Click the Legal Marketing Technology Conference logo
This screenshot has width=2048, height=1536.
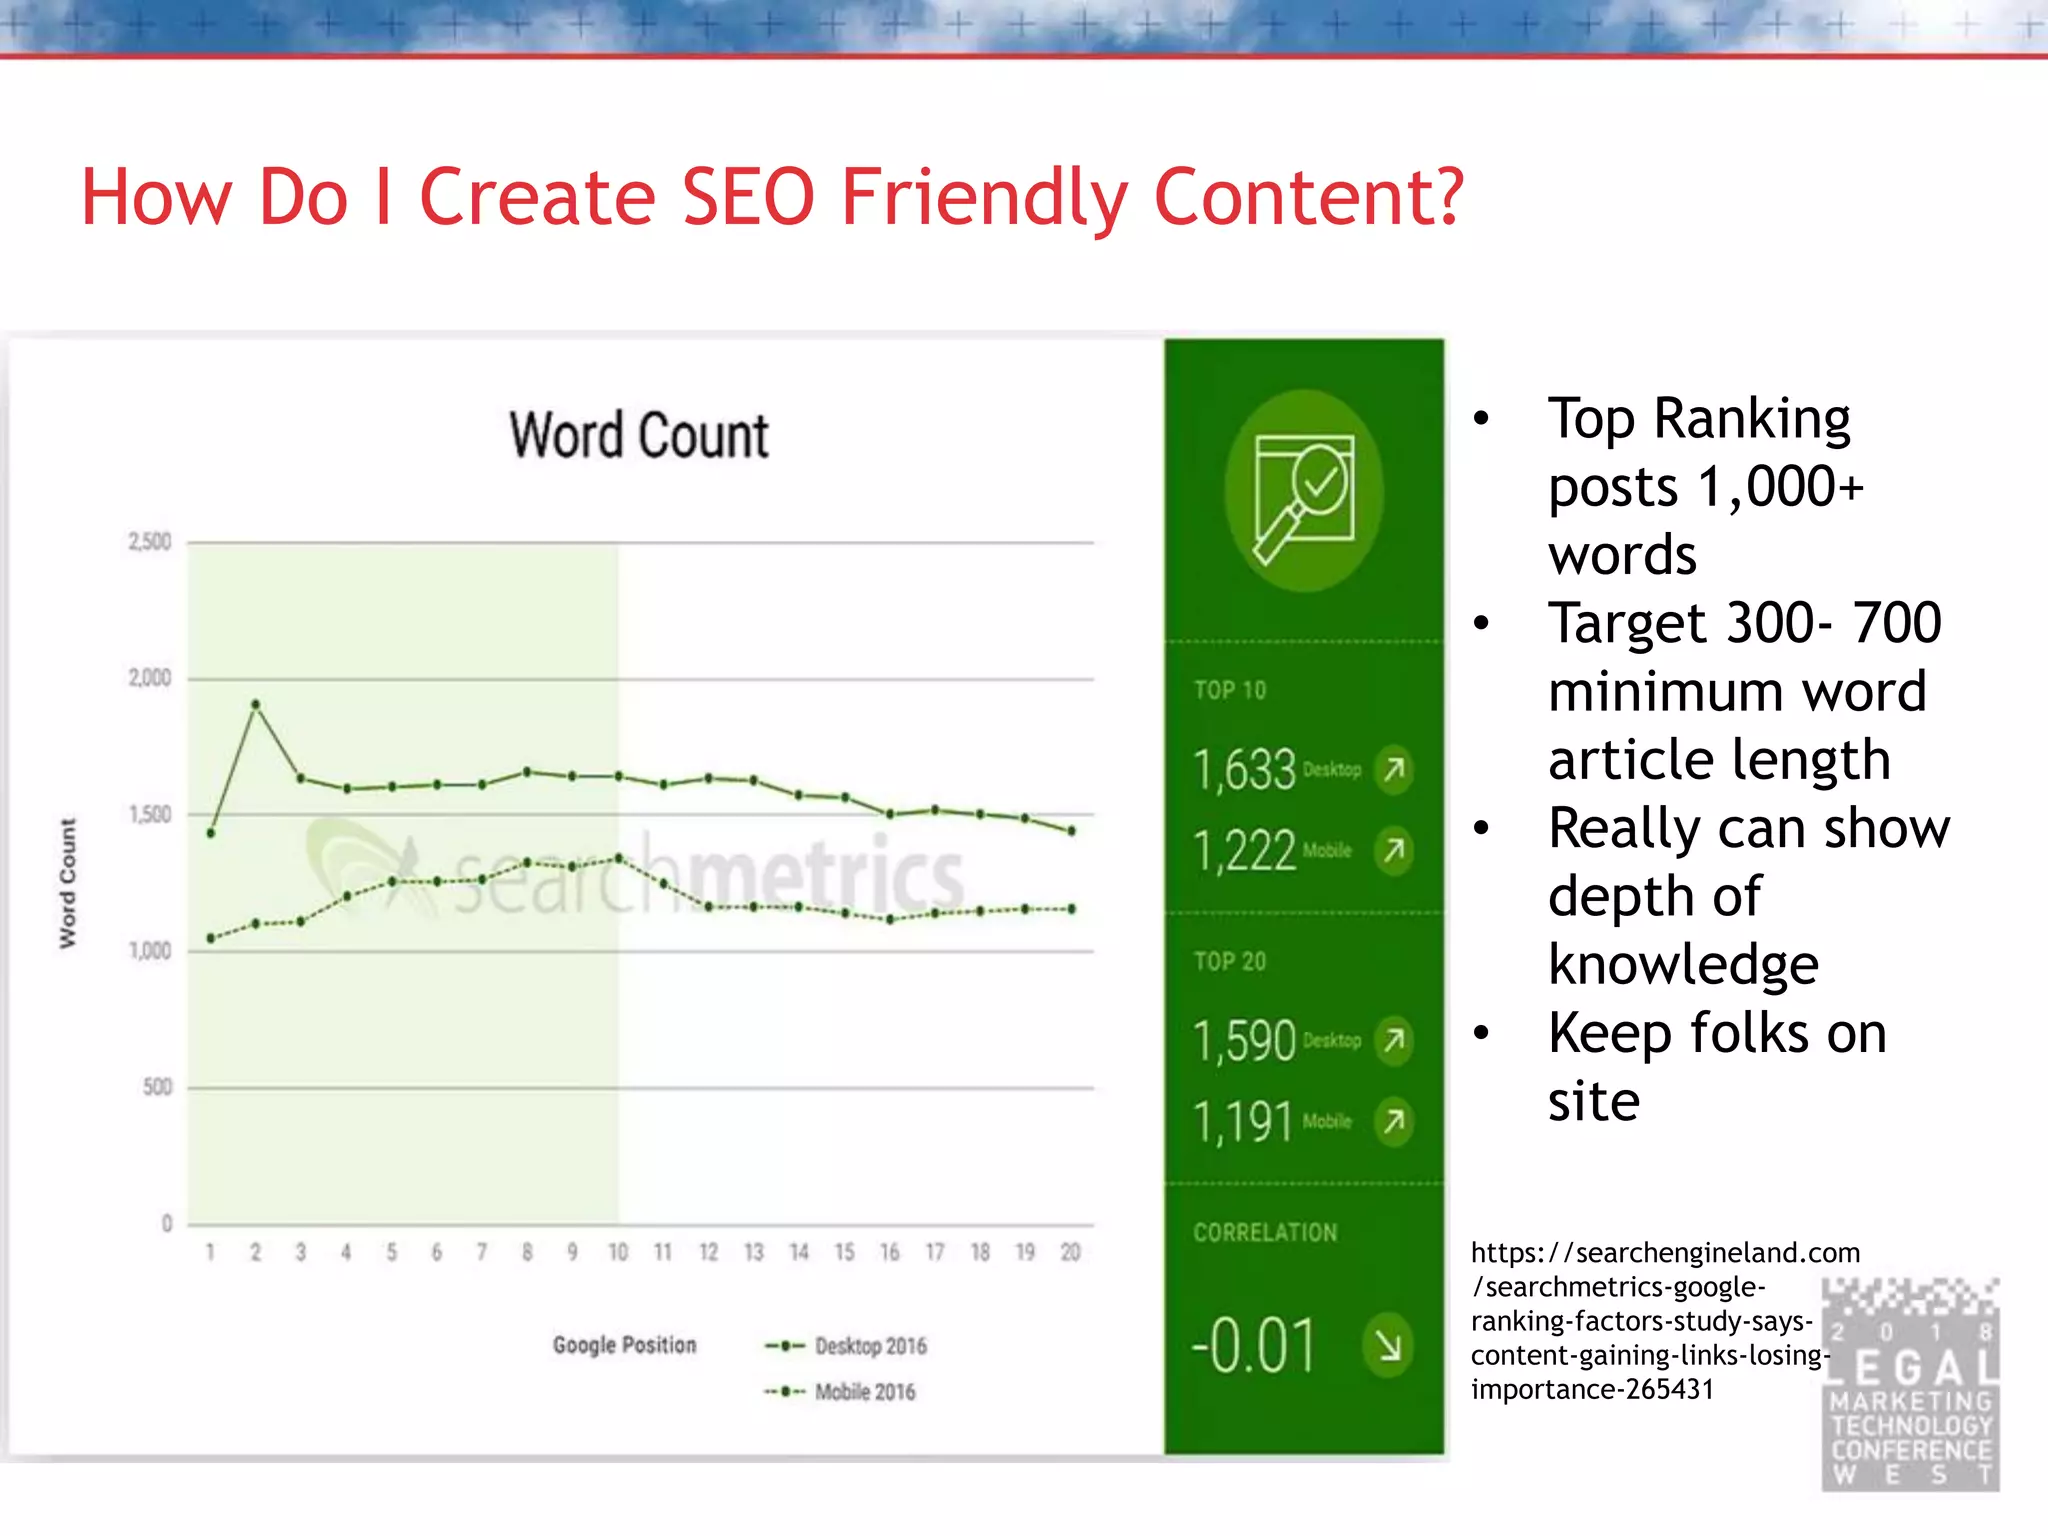click(x=1911, y=1385)
